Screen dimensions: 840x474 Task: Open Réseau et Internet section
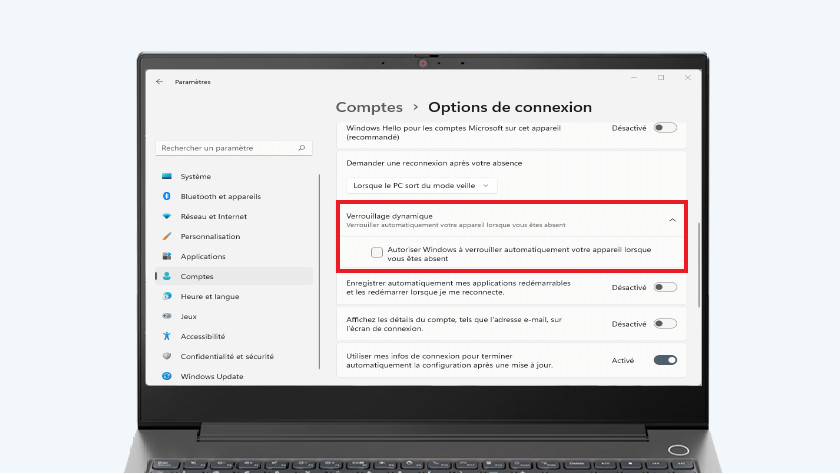pos(213,216)
